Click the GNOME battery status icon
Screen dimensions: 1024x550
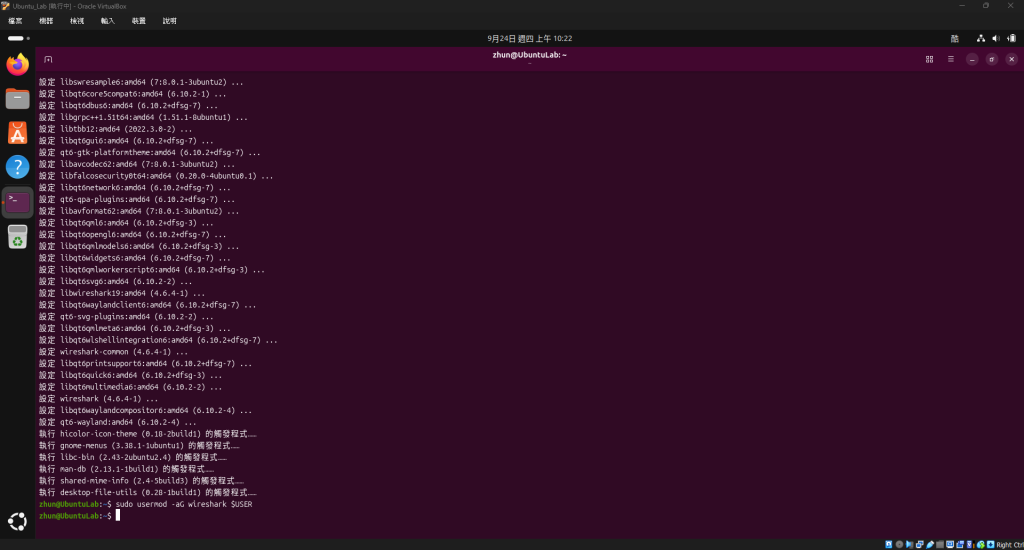pos(1012,39)
